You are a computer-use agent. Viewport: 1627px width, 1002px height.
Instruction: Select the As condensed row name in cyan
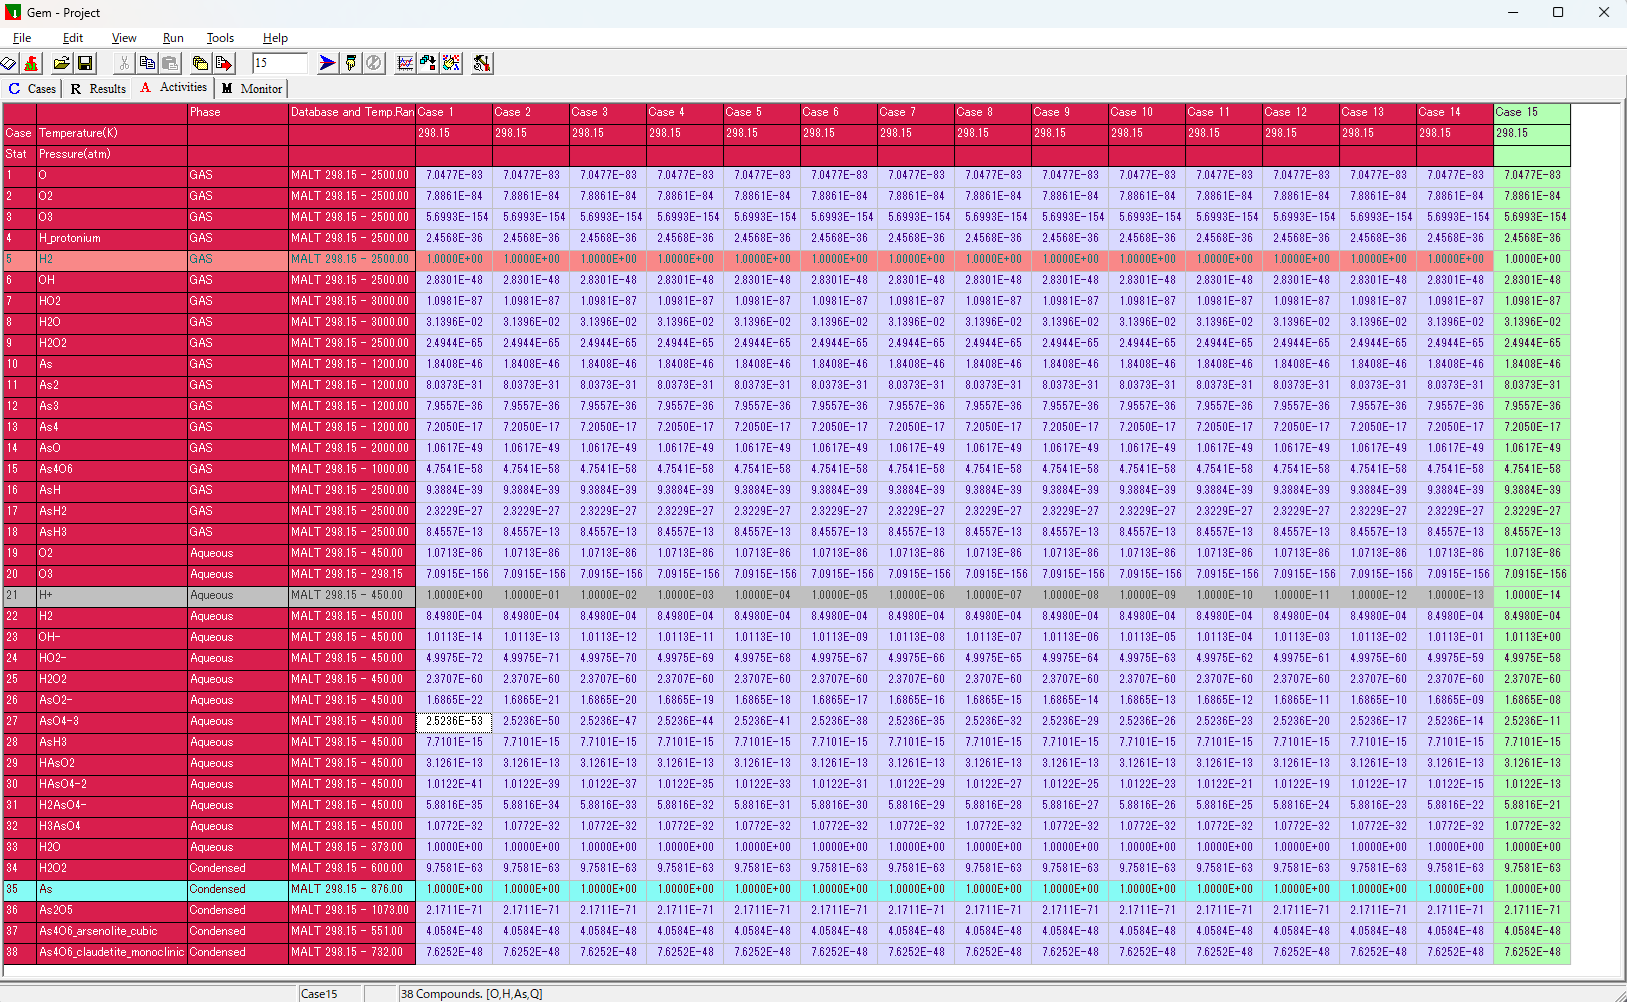point(112,889)
